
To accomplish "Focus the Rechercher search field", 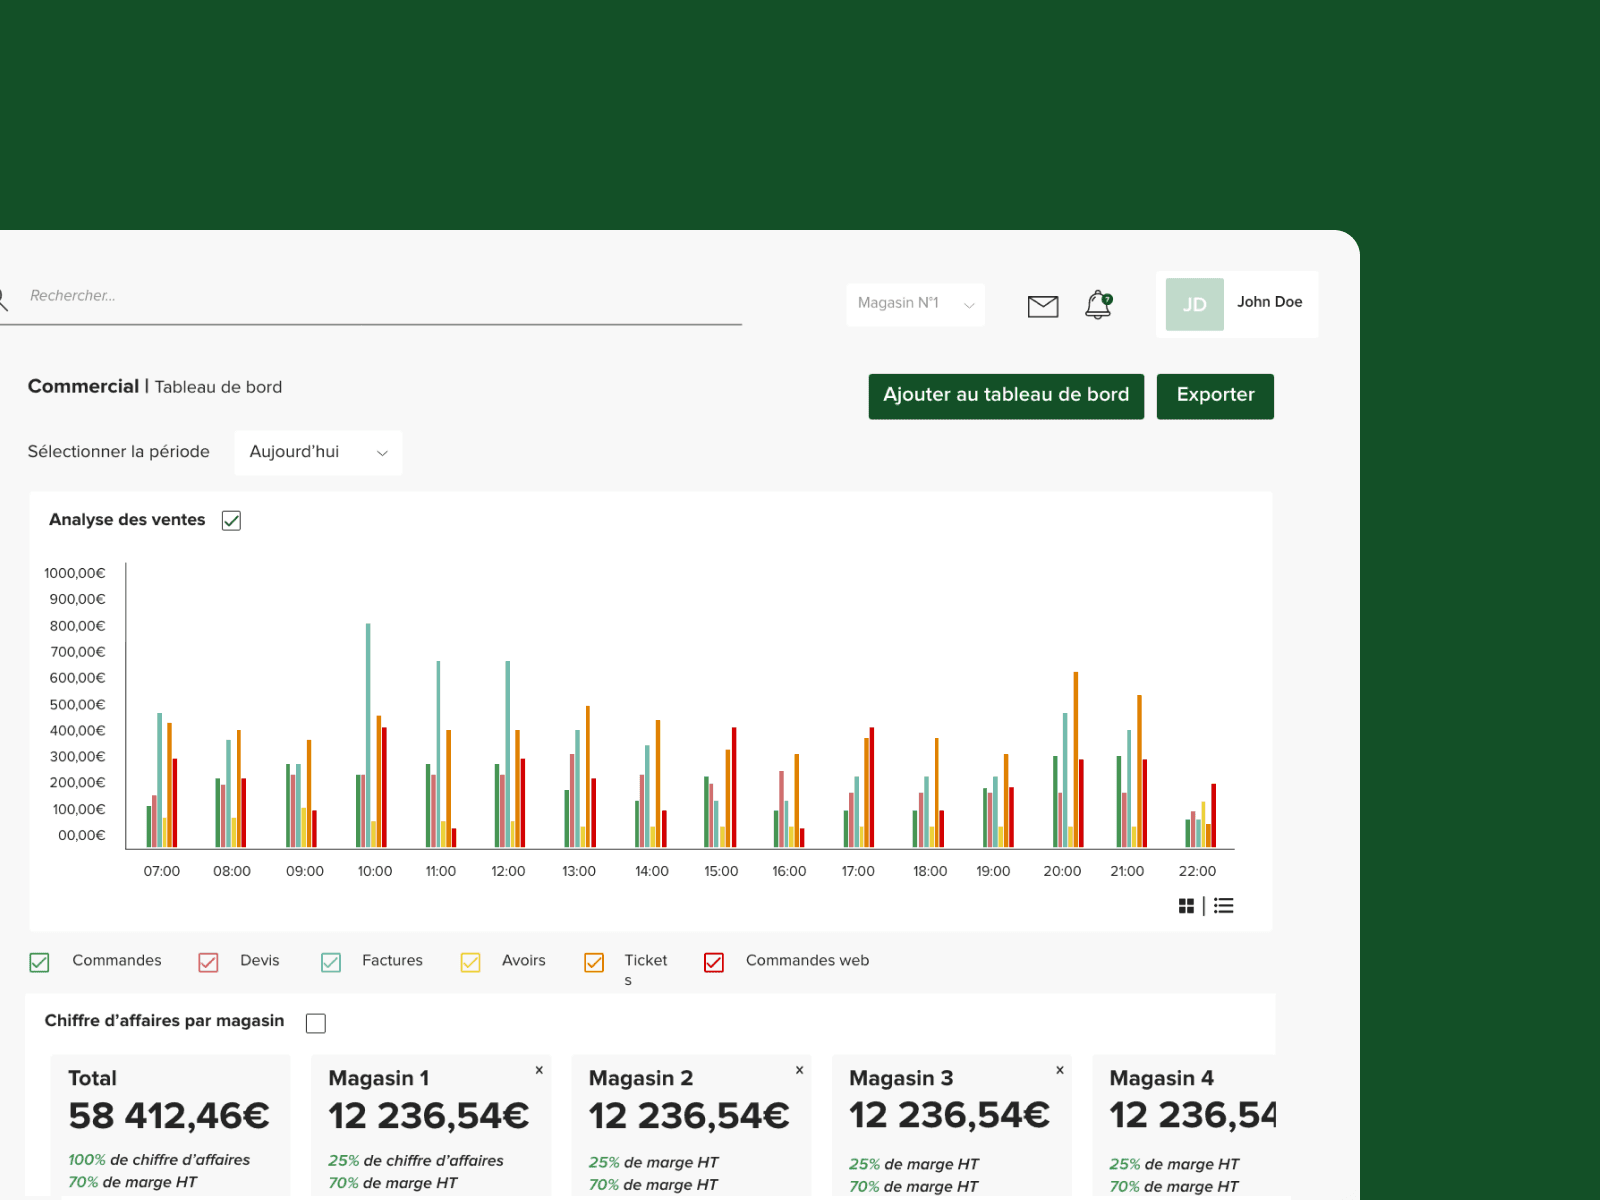I will tap(371, 297).
